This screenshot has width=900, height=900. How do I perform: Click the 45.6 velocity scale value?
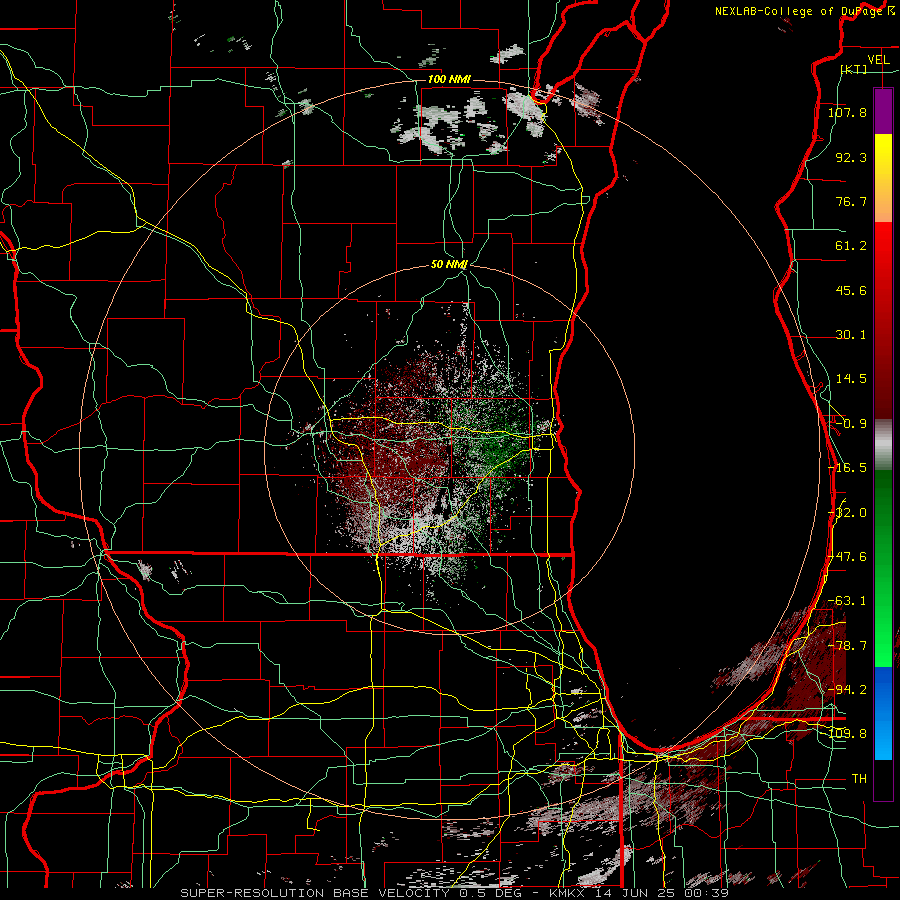851,290
